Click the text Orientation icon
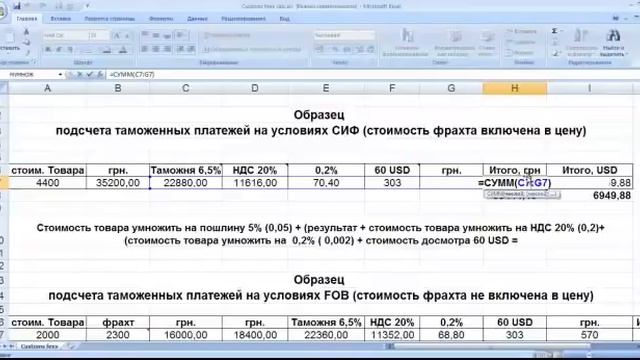Screen dimensions: 640x360 (182, 36)
